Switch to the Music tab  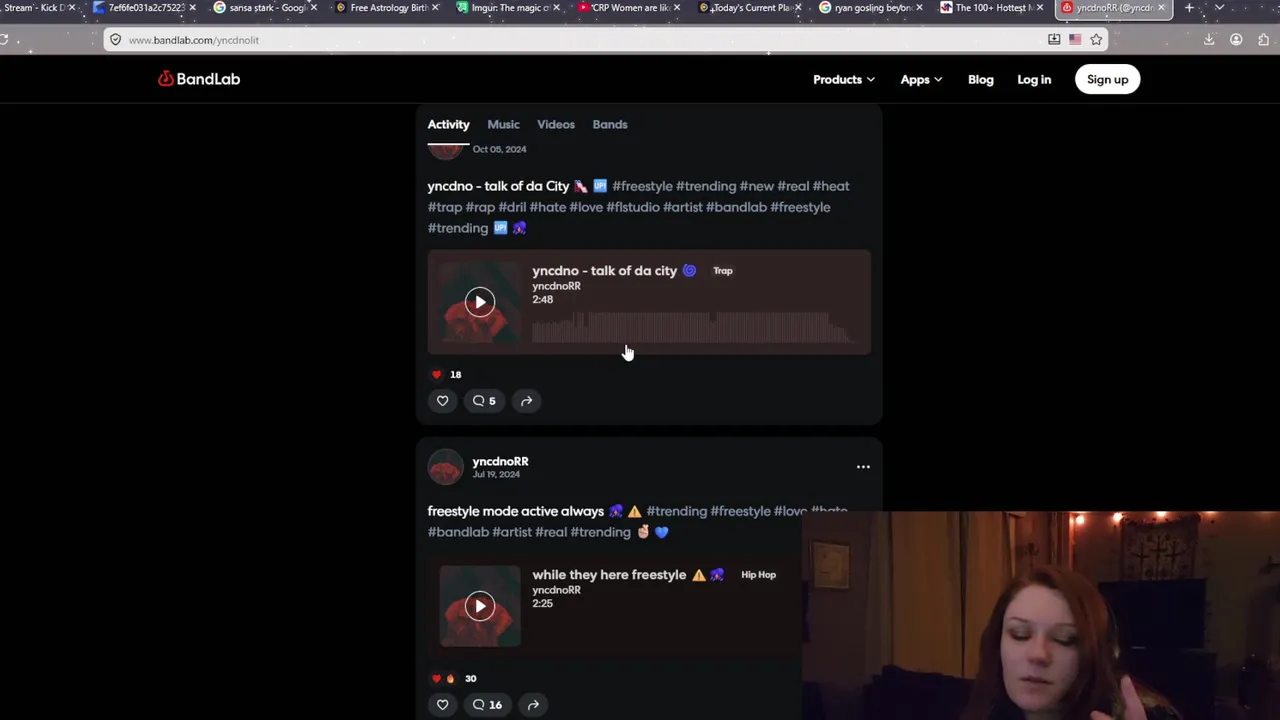(503, 124)
